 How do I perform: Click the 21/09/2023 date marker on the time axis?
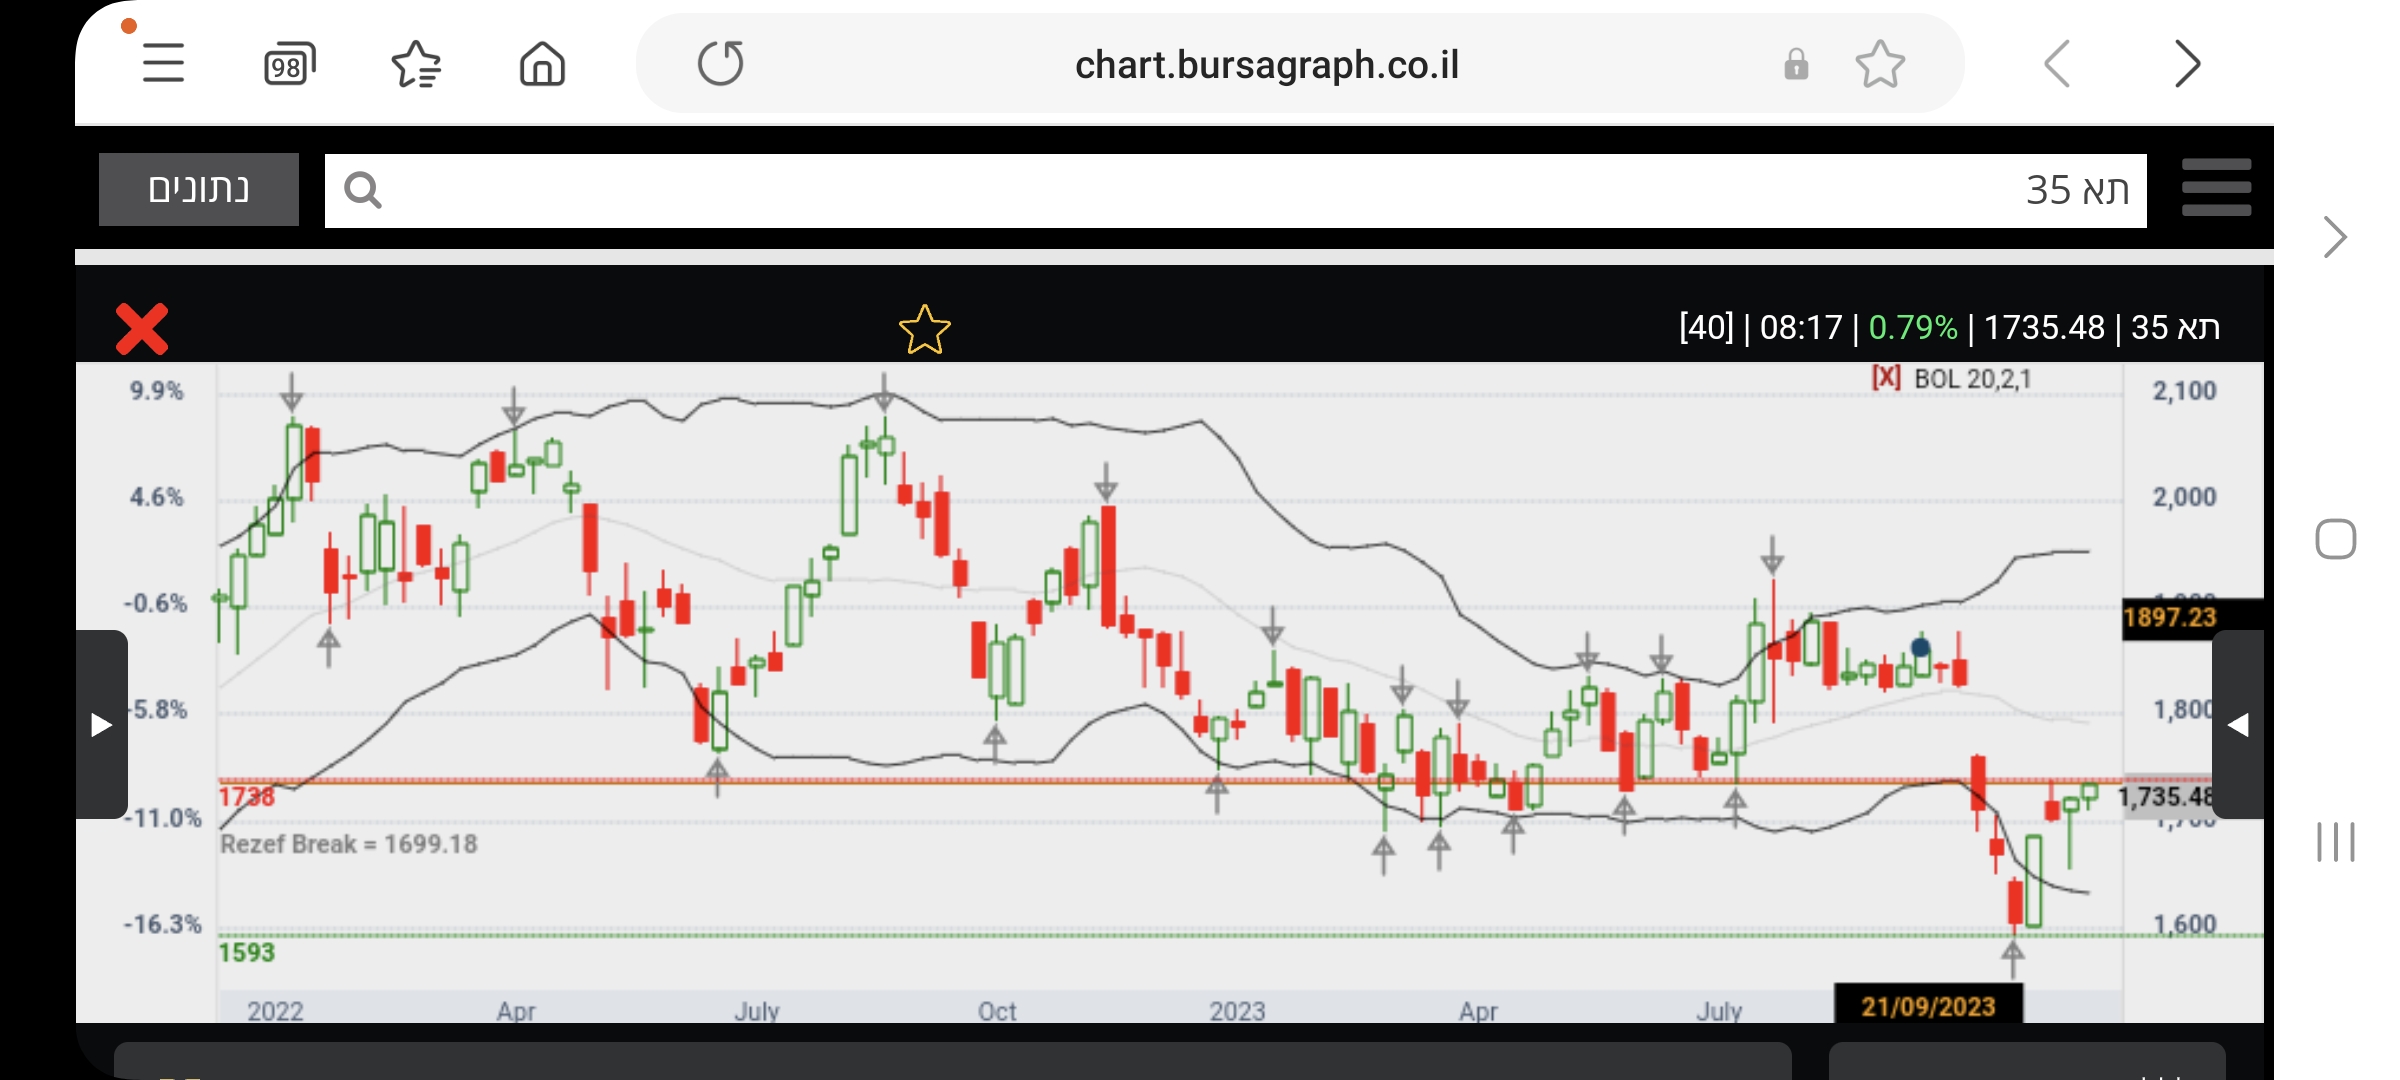(1927, 1005)
